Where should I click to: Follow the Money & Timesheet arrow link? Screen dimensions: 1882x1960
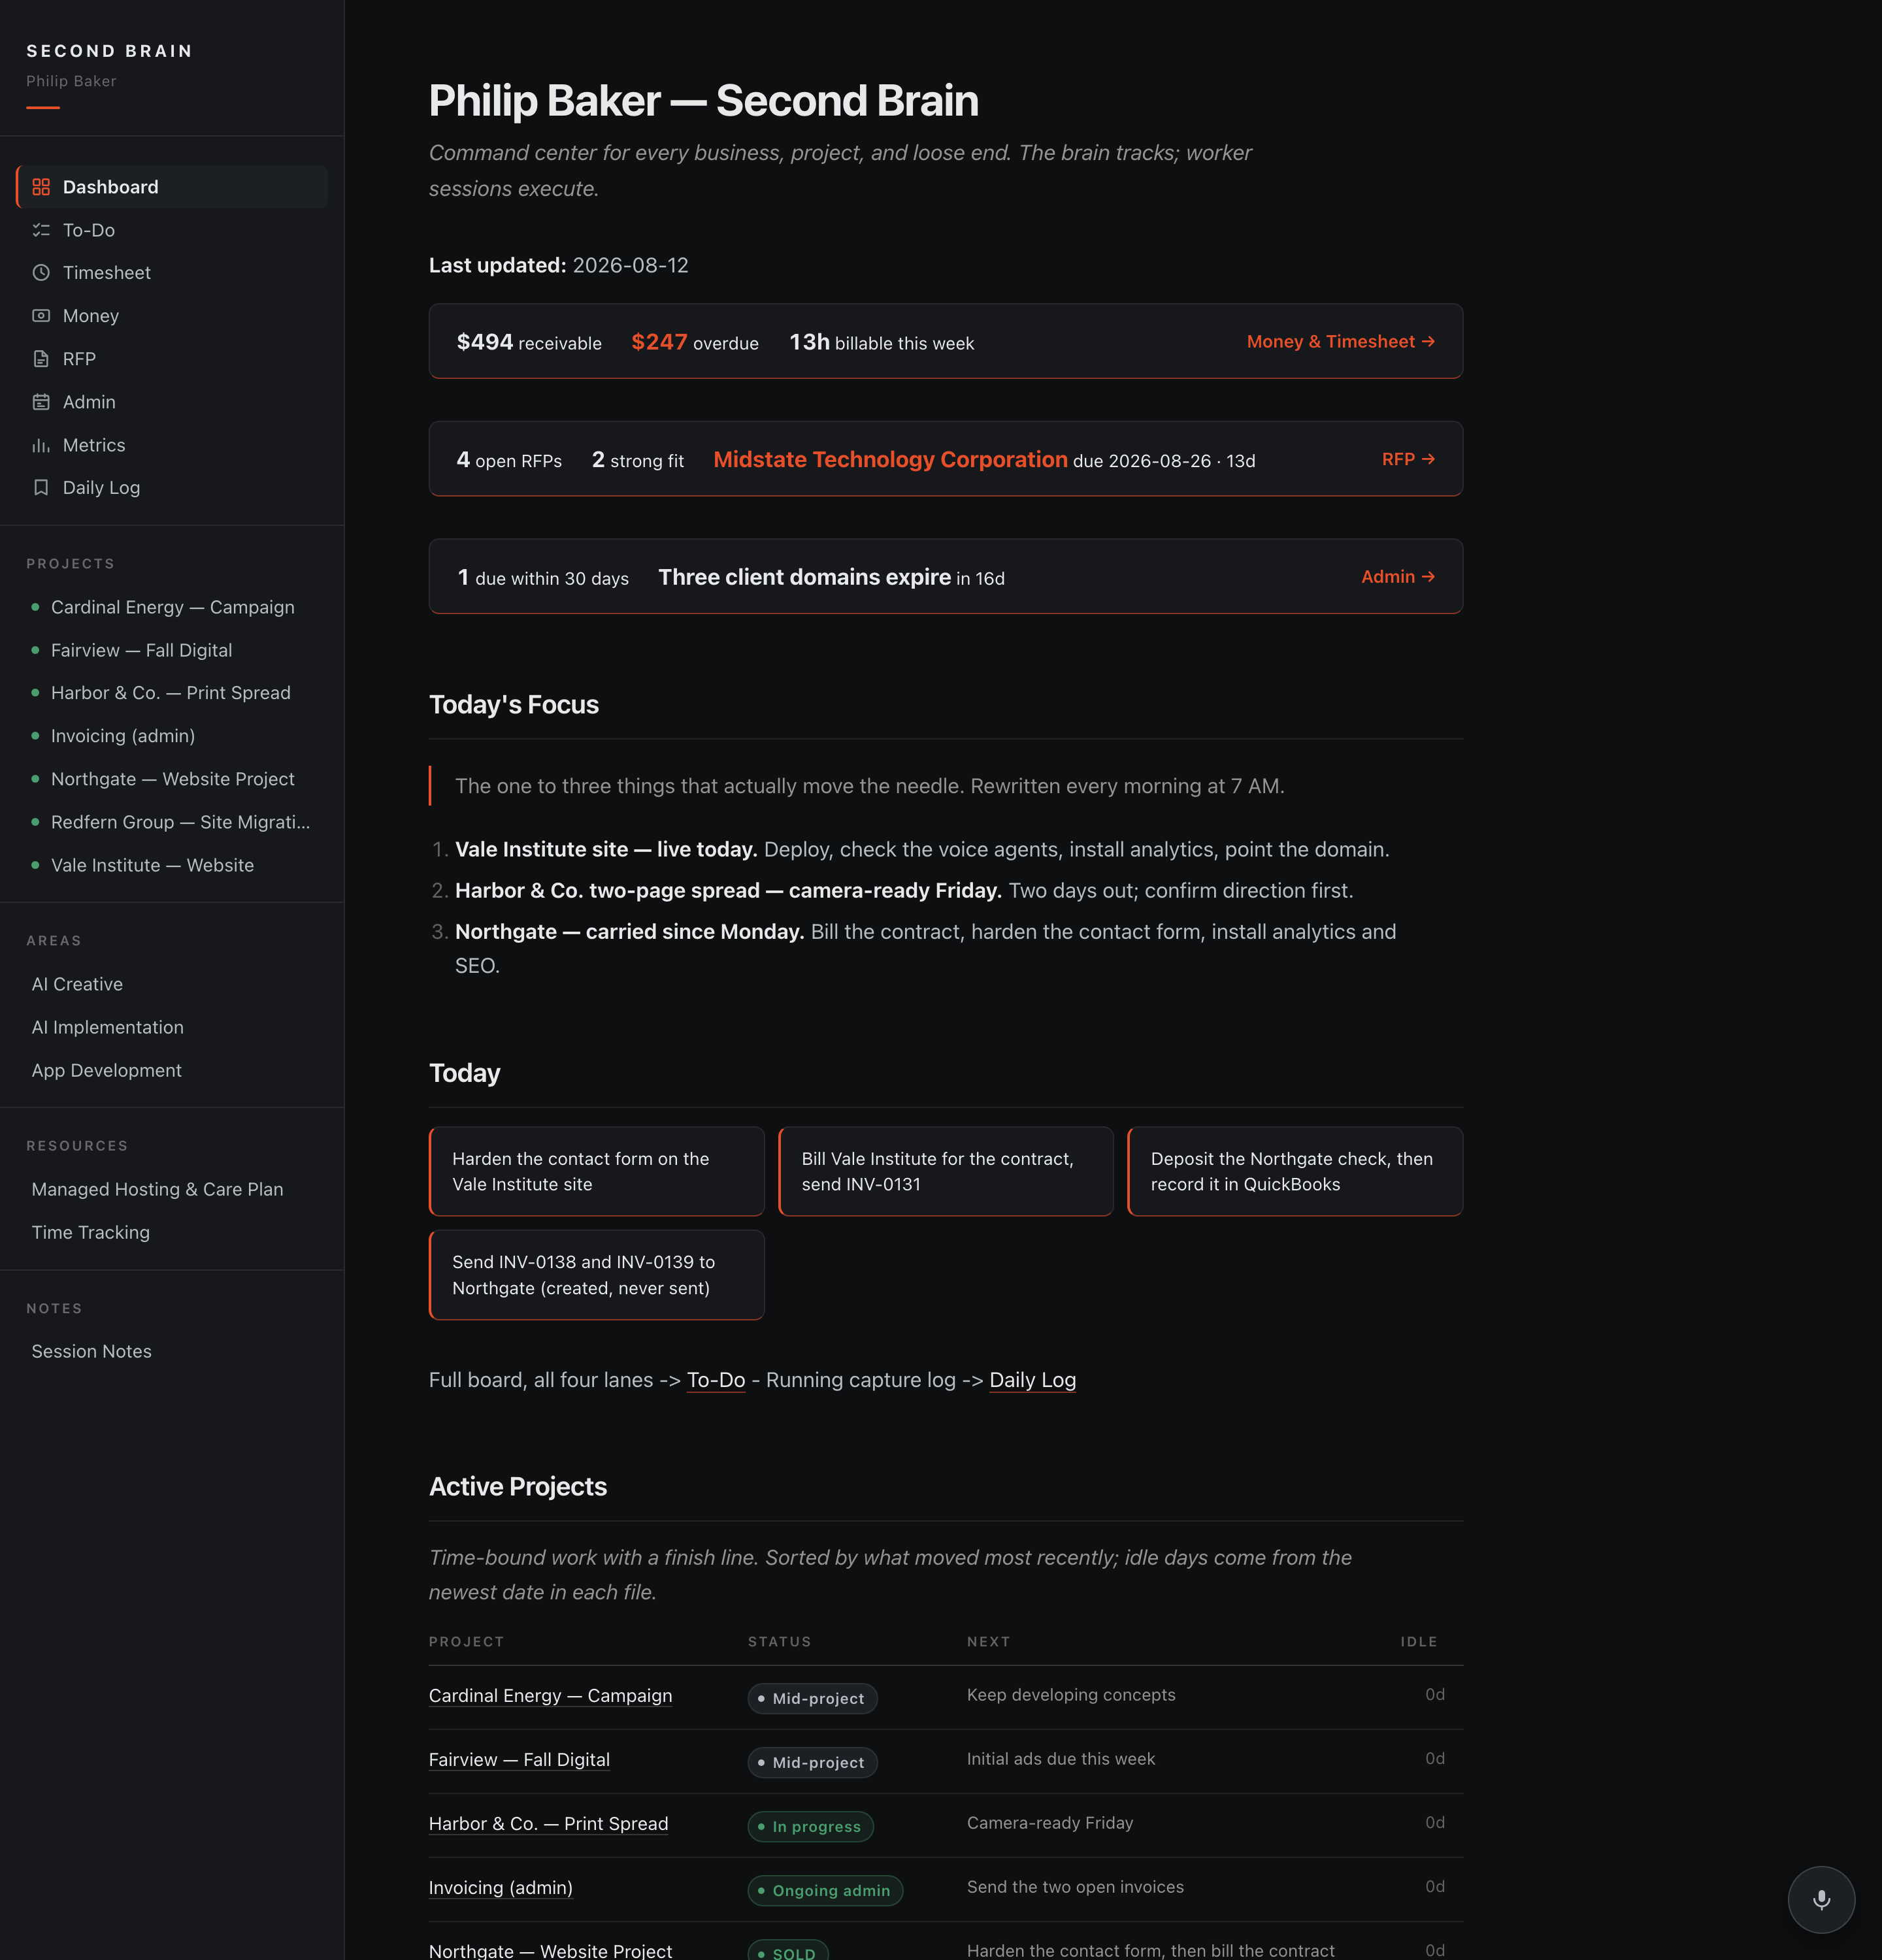pos(1340,342)
